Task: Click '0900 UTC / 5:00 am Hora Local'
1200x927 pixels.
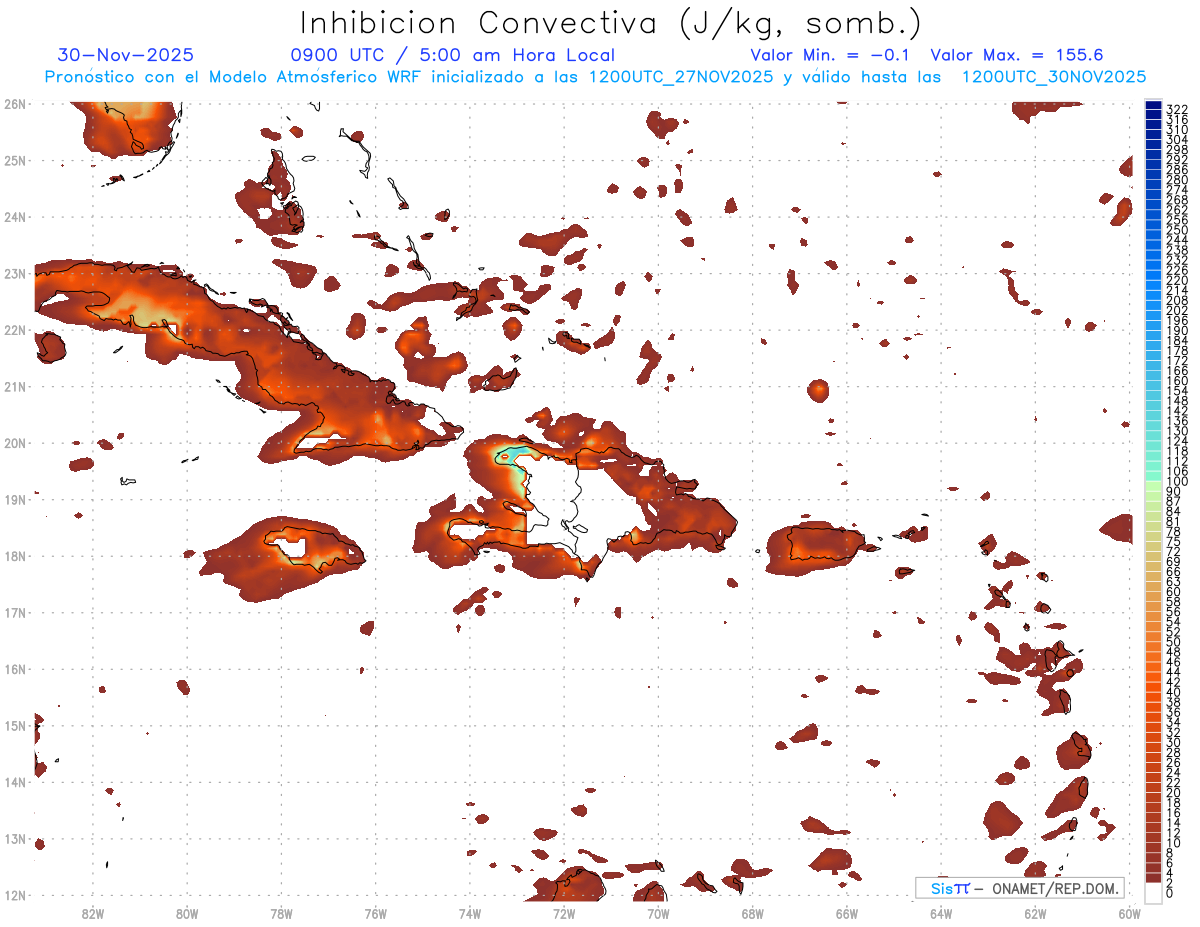Action: [452, 55]
